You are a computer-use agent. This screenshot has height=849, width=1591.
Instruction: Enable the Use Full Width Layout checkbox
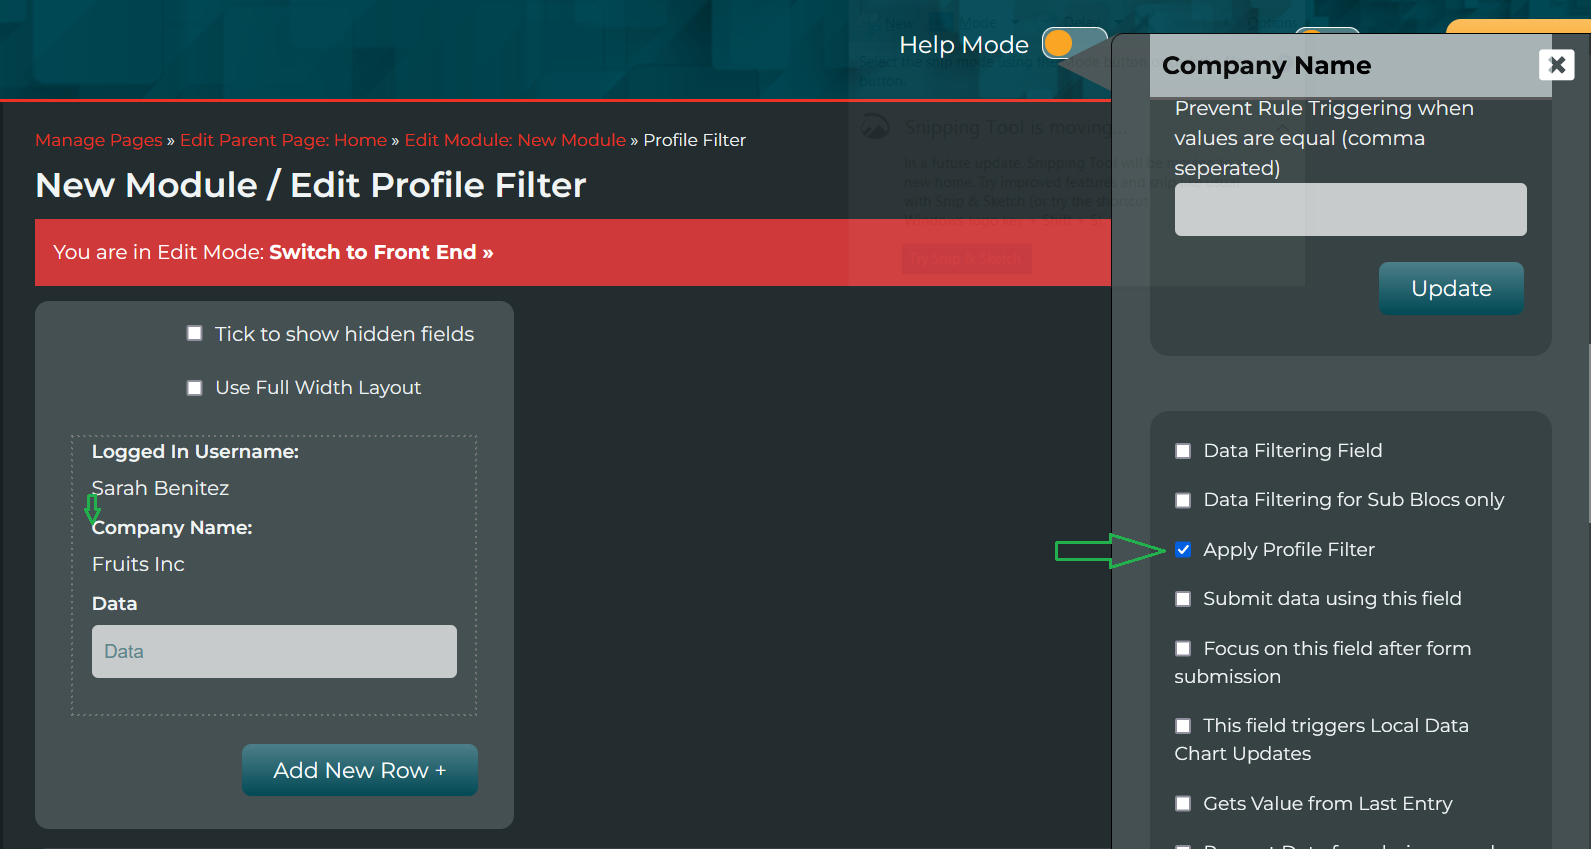coord(194,388)
